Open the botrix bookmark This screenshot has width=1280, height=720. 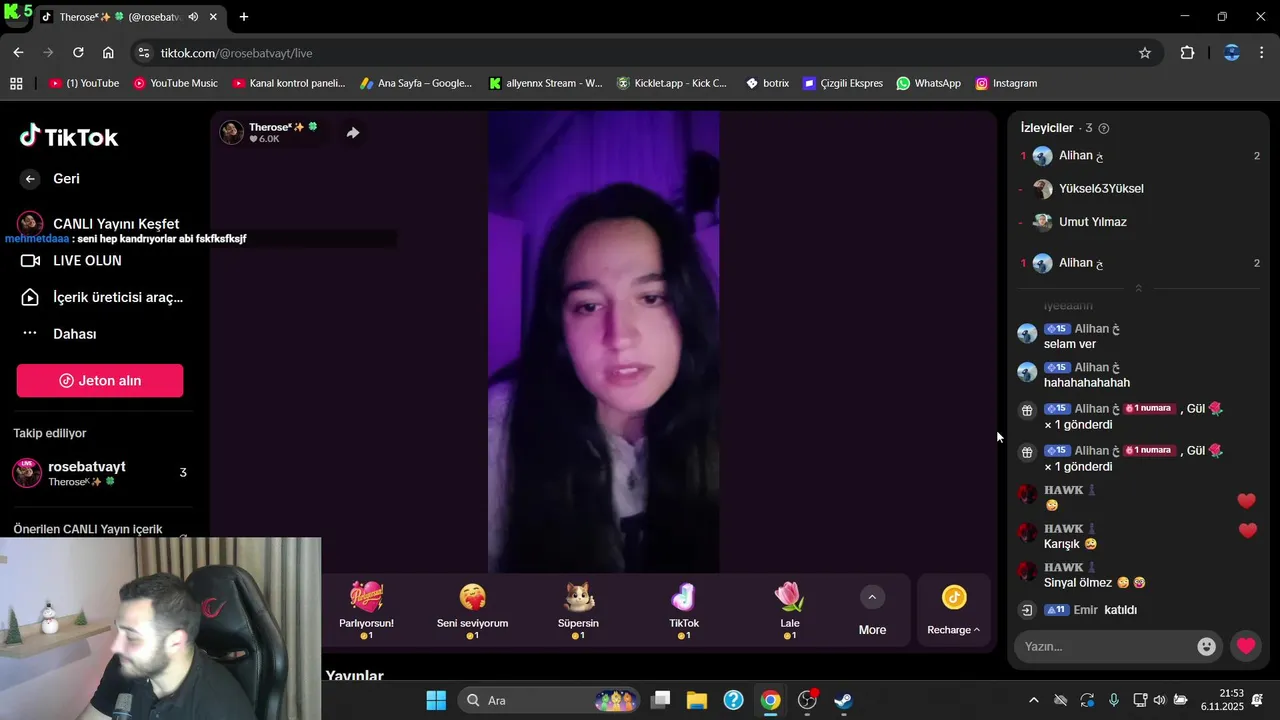point(768,84)
